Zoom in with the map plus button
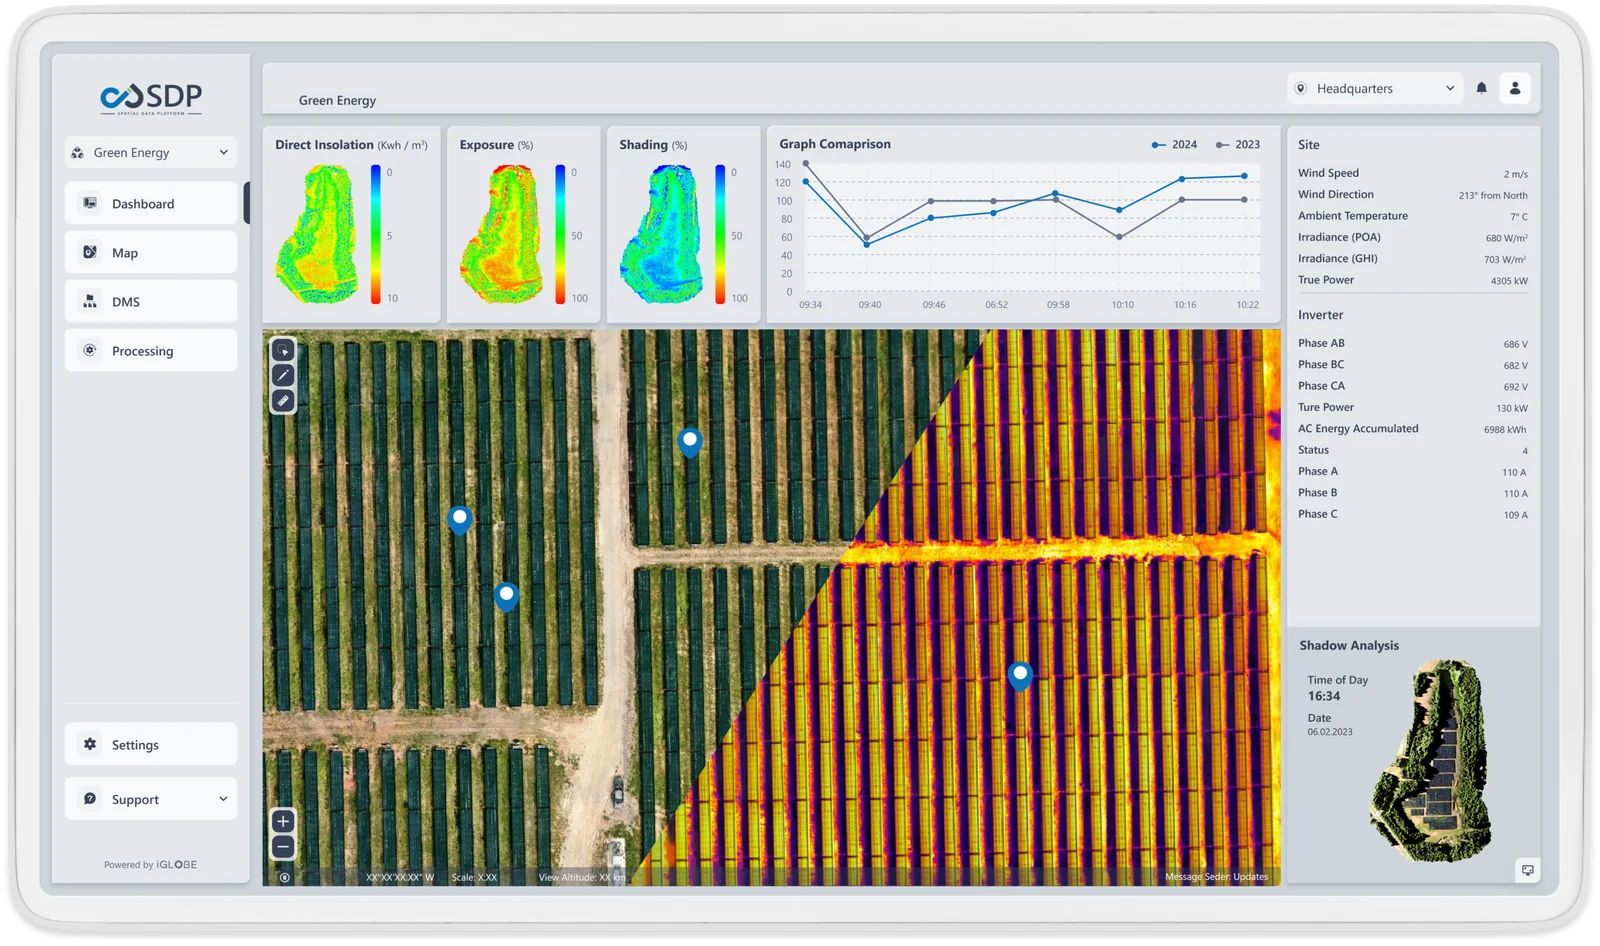1600x946 pixels. pos(283,821)
